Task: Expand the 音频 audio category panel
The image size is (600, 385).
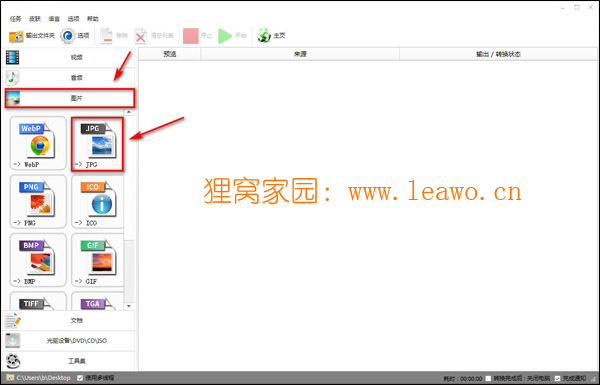Action: point(69,78)
